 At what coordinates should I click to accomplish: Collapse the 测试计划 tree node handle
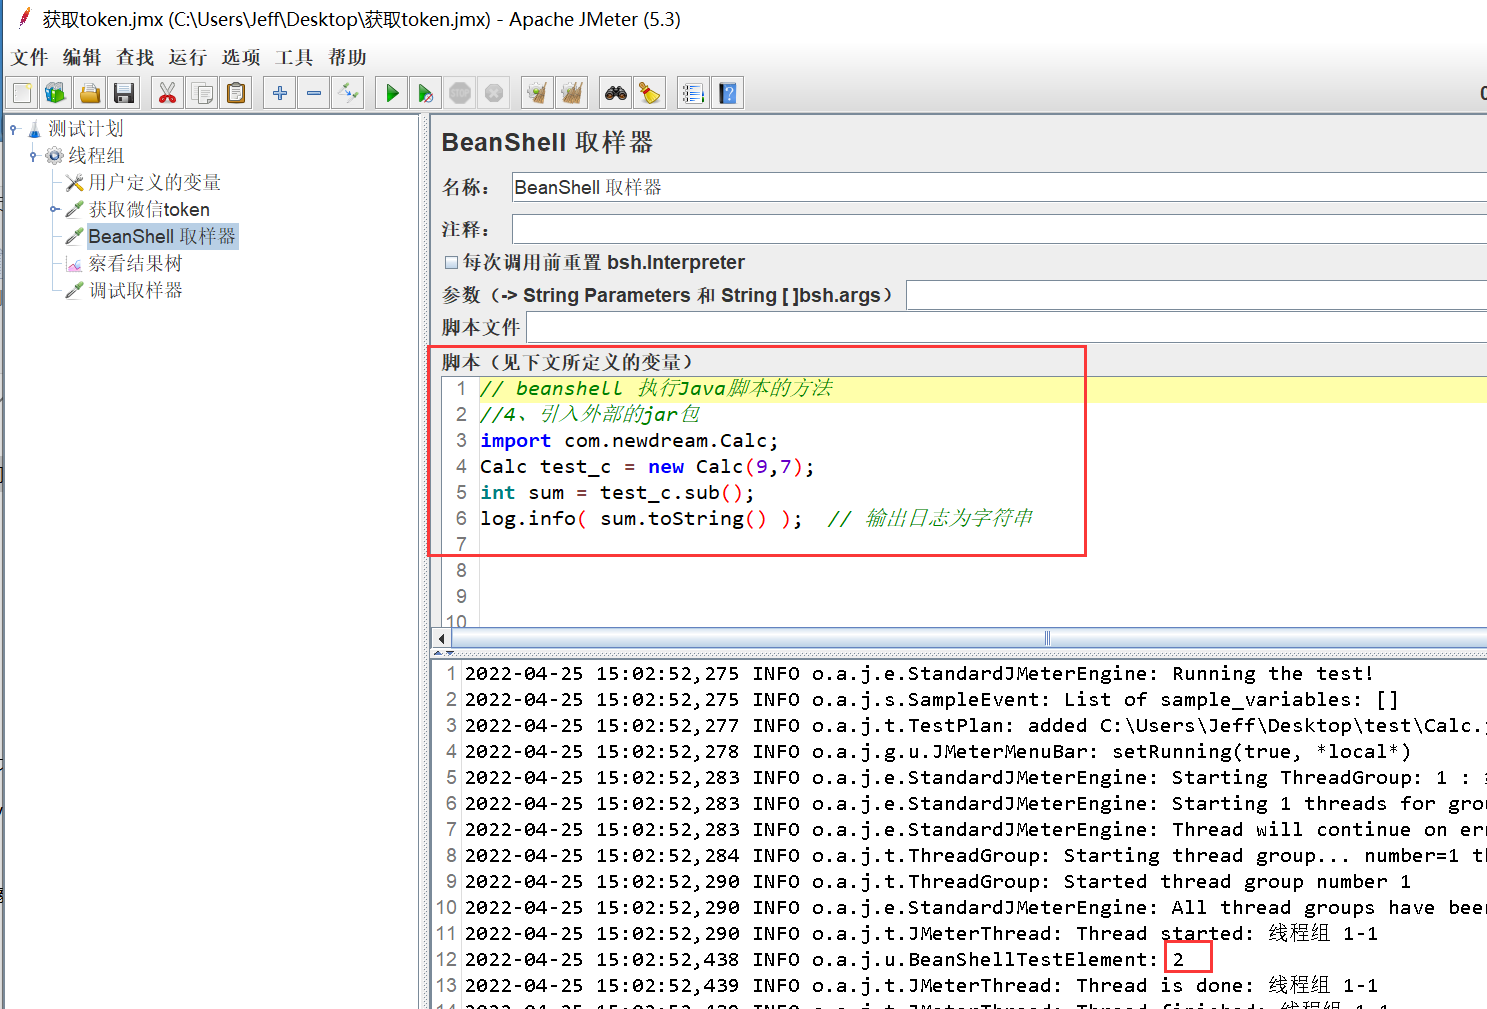pyautogui.click(x=14, y=129)
